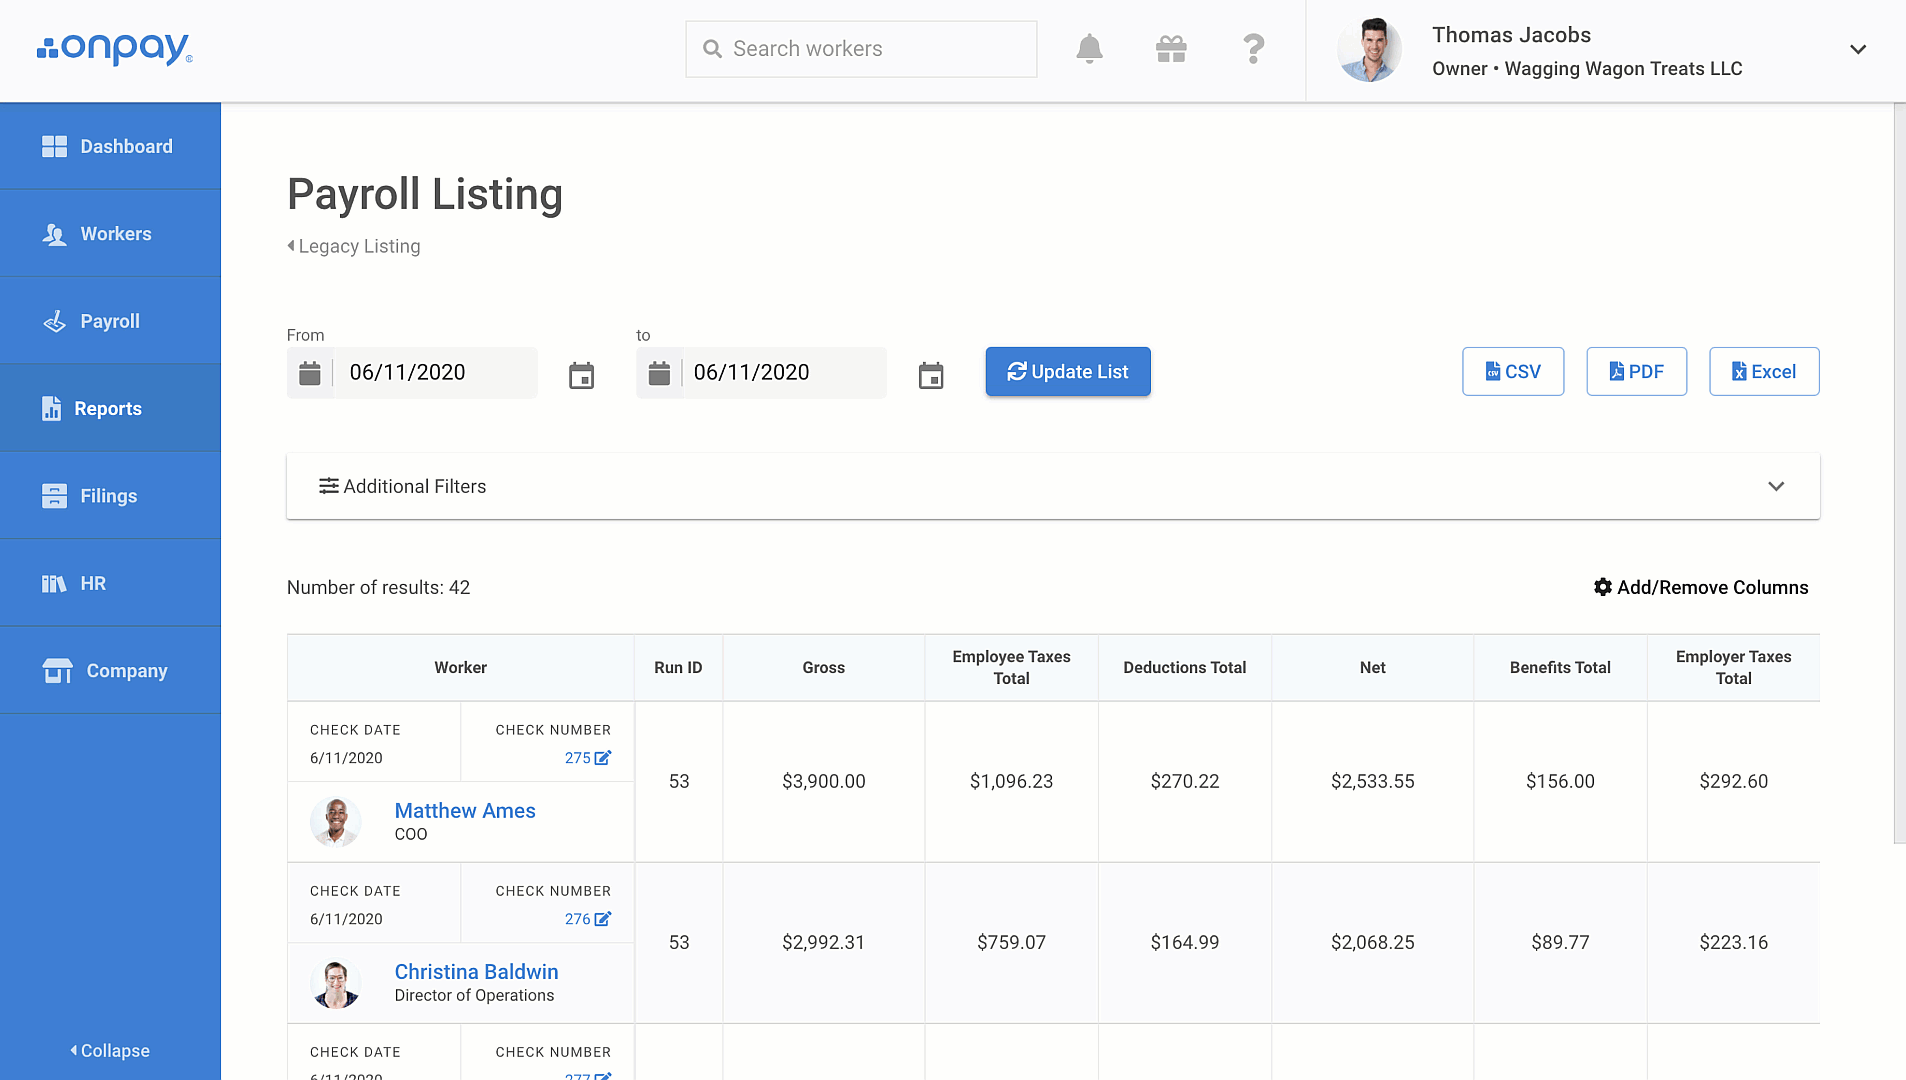Click the Additional Filters chevron
Screen dimensions: 1906x1080
coord(1776,486)
